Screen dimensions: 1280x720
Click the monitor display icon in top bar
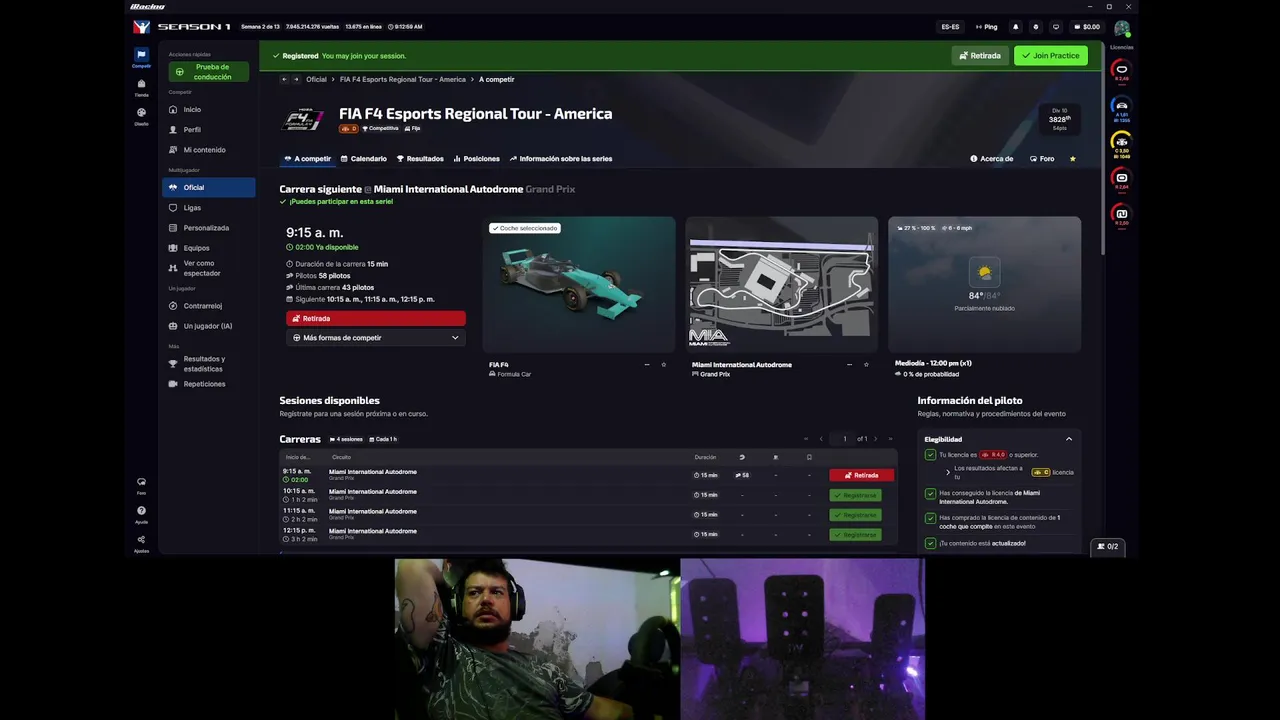[x=1056, y=27]
